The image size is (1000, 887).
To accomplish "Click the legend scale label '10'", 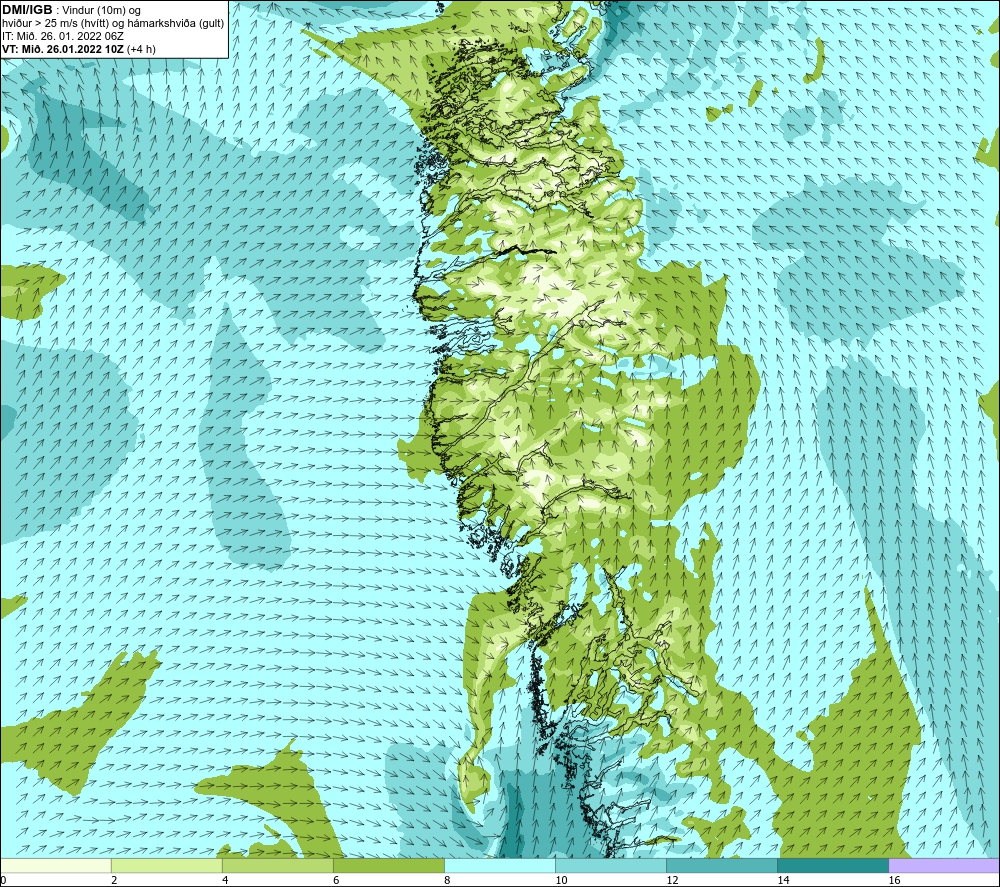I will [561, 880].
